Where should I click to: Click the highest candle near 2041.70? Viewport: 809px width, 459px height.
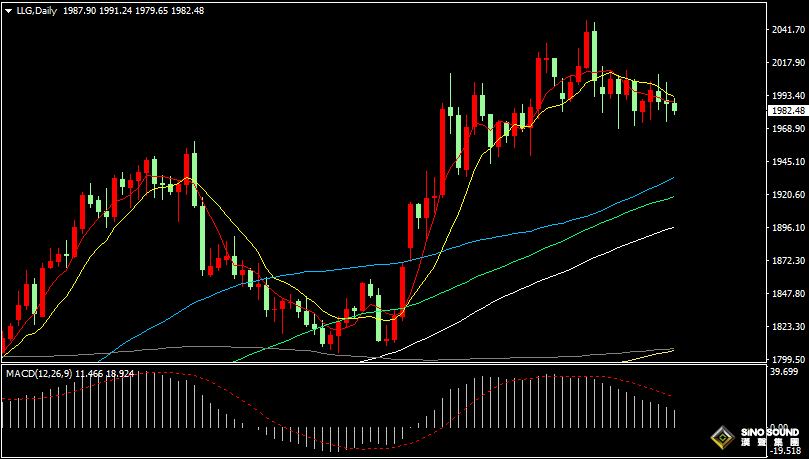[594, 50]
